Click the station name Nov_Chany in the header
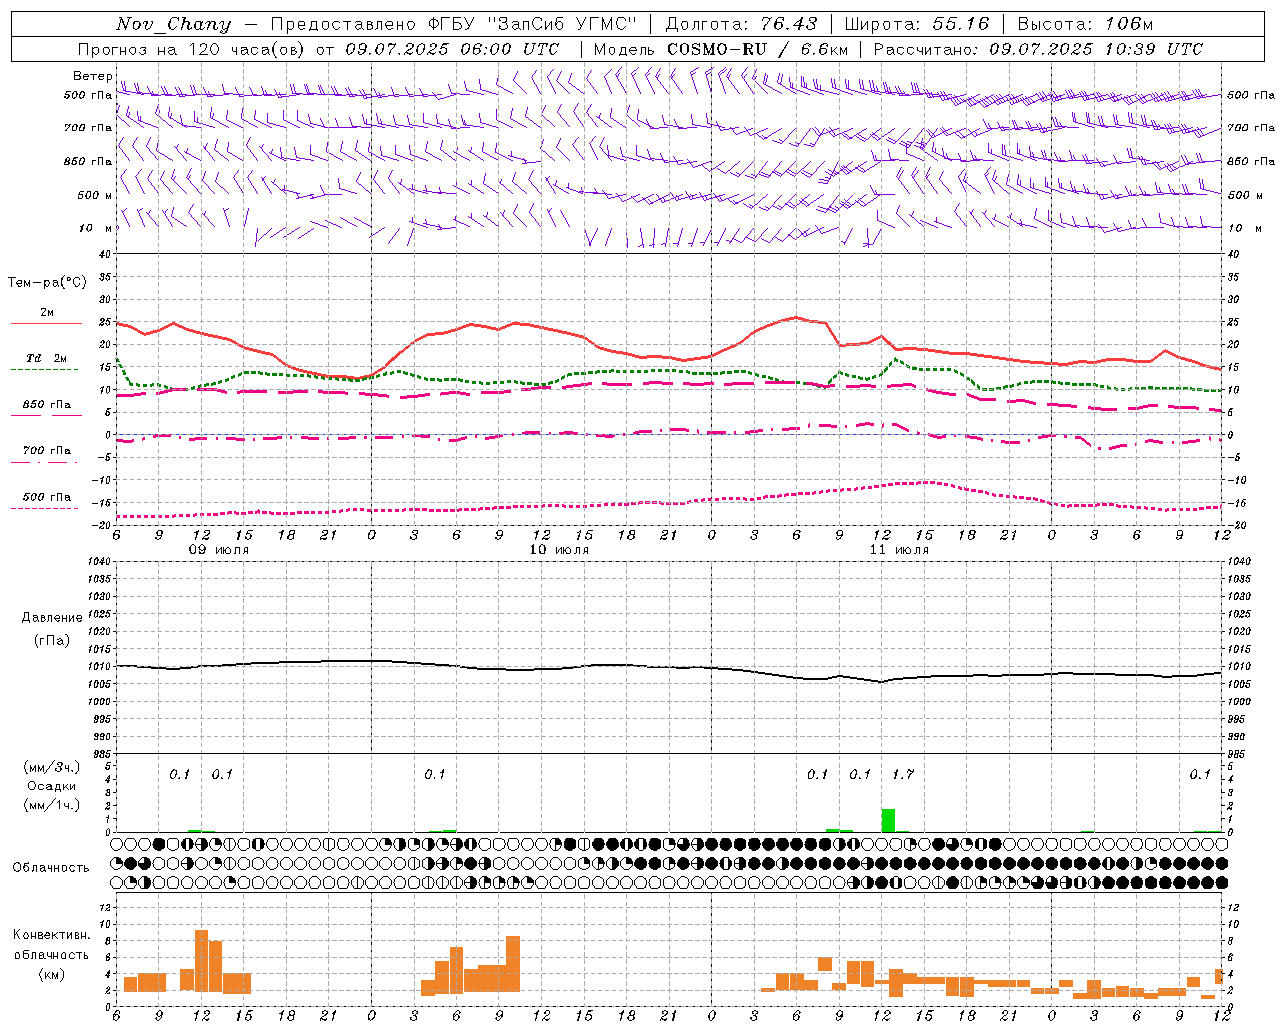The height and width of the screenshot is (1024, 1280). (x=173, y=24)
